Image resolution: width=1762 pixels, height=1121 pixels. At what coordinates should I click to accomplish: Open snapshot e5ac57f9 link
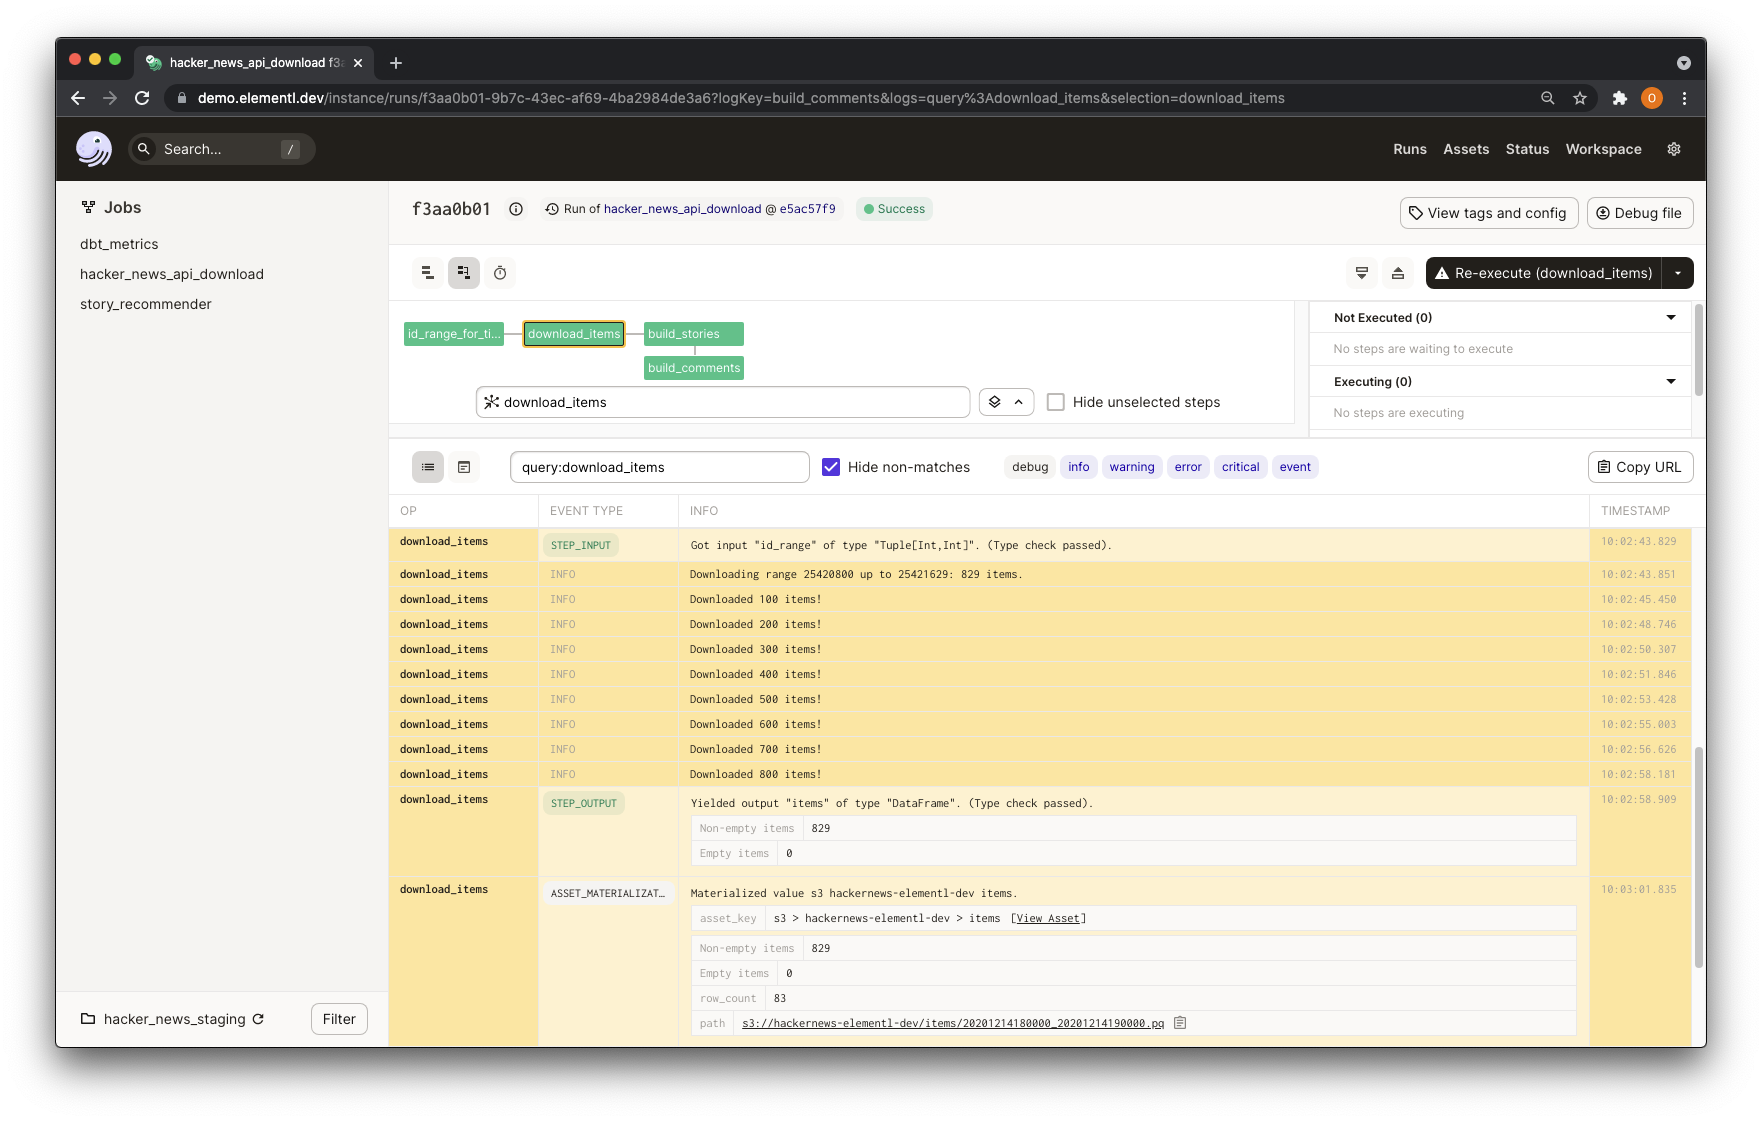click(x=808, y=209)
